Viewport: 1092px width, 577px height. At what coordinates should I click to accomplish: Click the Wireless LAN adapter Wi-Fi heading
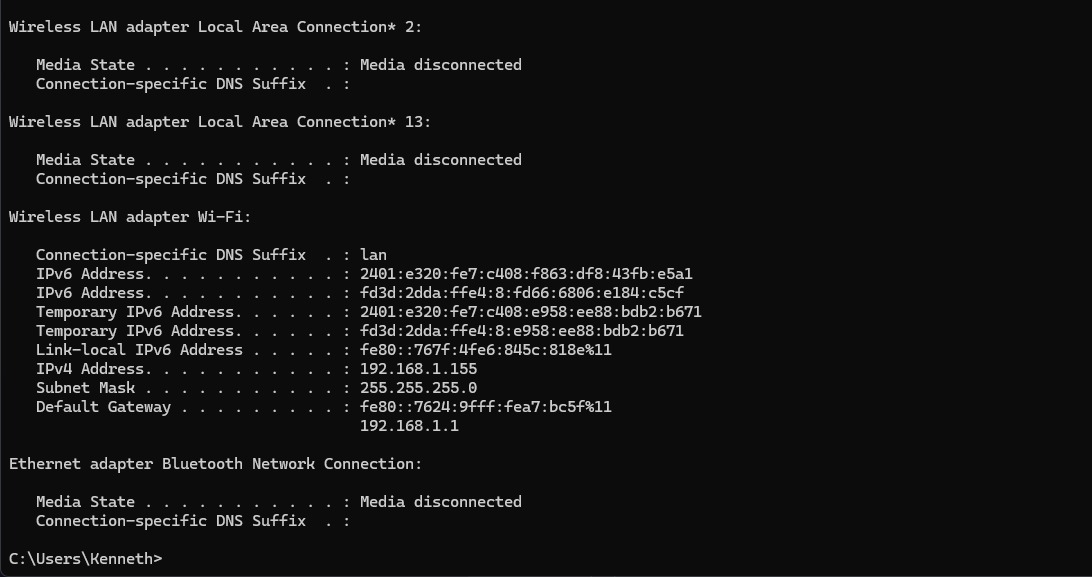130,216
